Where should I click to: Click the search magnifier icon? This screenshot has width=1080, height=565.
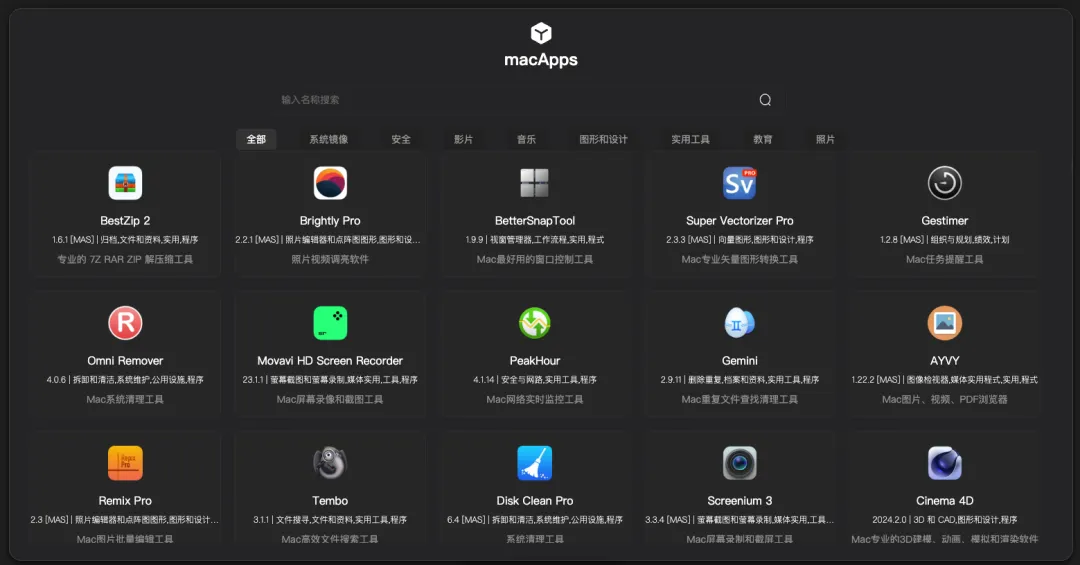(765, 100)
